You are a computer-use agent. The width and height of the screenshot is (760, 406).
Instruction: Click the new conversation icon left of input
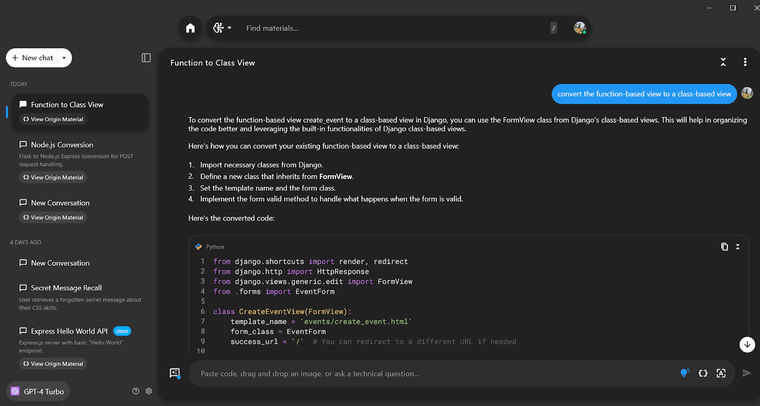(175, 373)
